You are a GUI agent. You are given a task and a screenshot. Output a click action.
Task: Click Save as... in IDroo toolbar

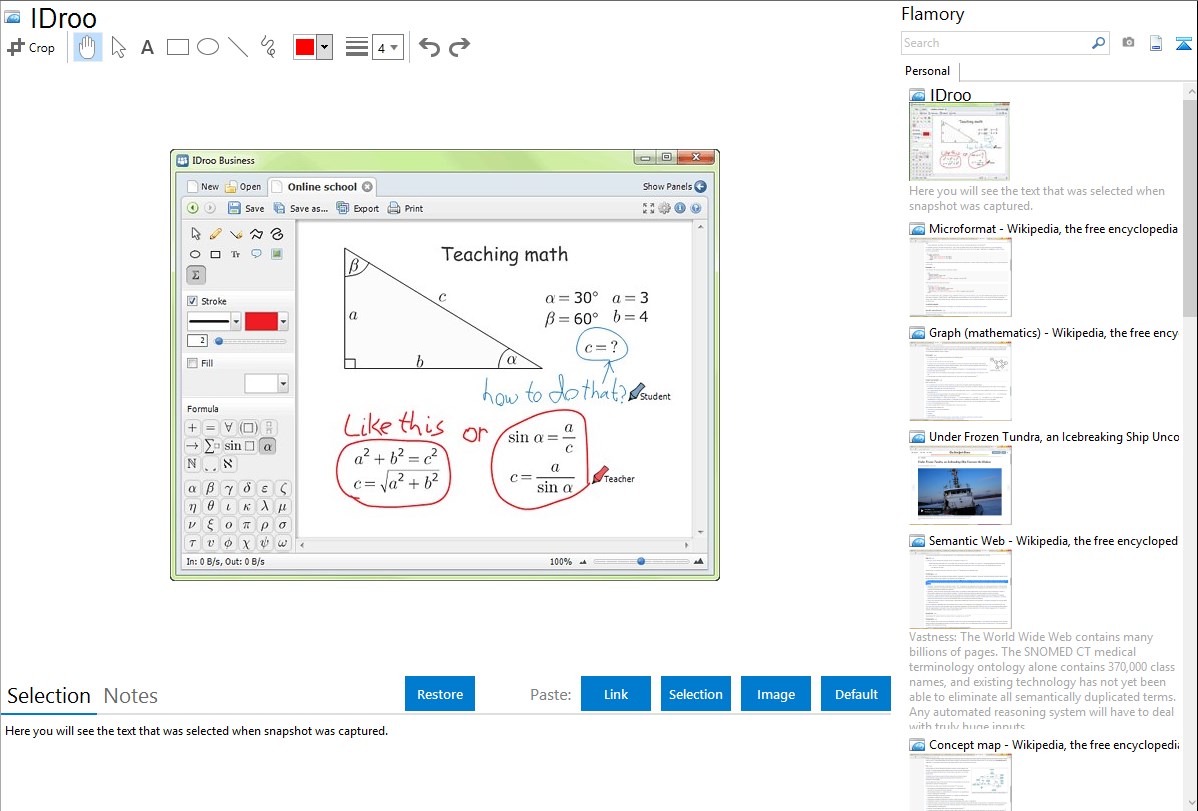300,208
